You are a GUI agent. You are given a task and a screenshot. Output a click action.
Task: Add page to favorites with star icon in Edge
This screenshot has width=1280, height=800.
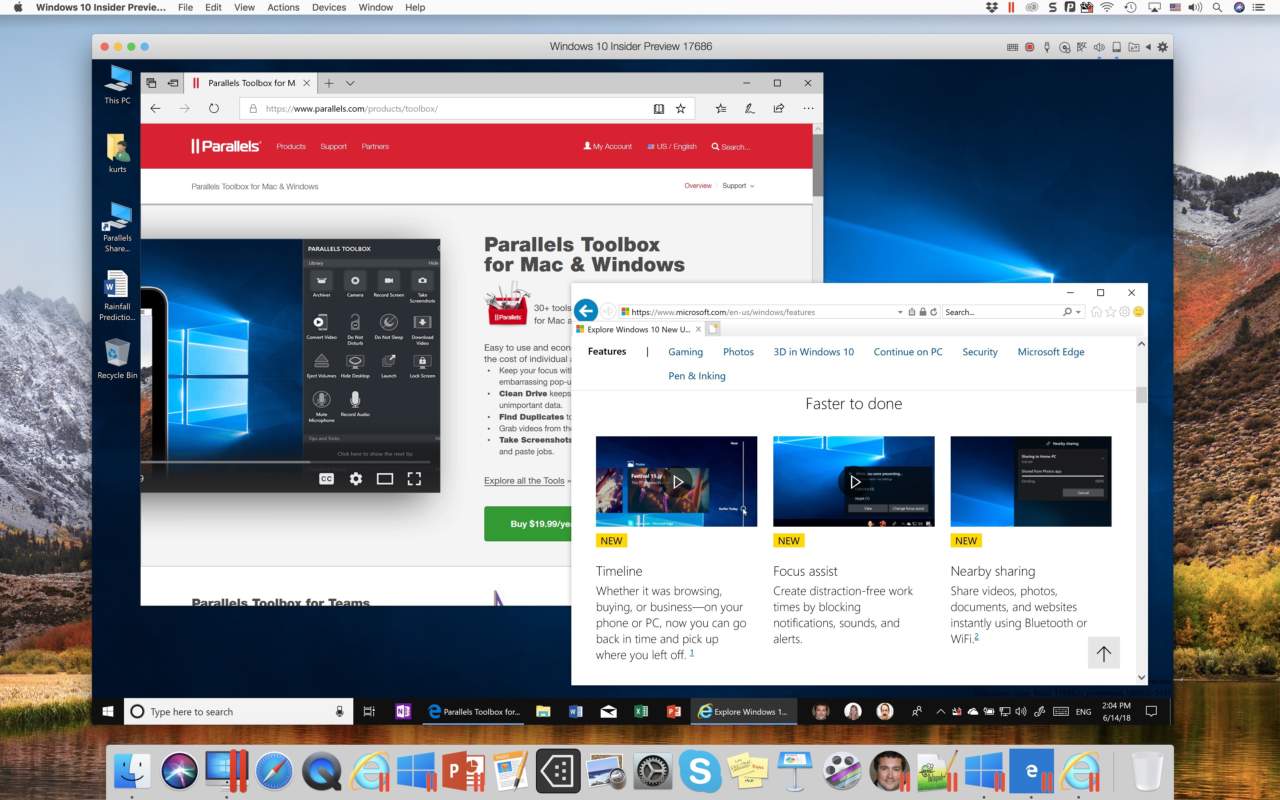coord(681,108)
